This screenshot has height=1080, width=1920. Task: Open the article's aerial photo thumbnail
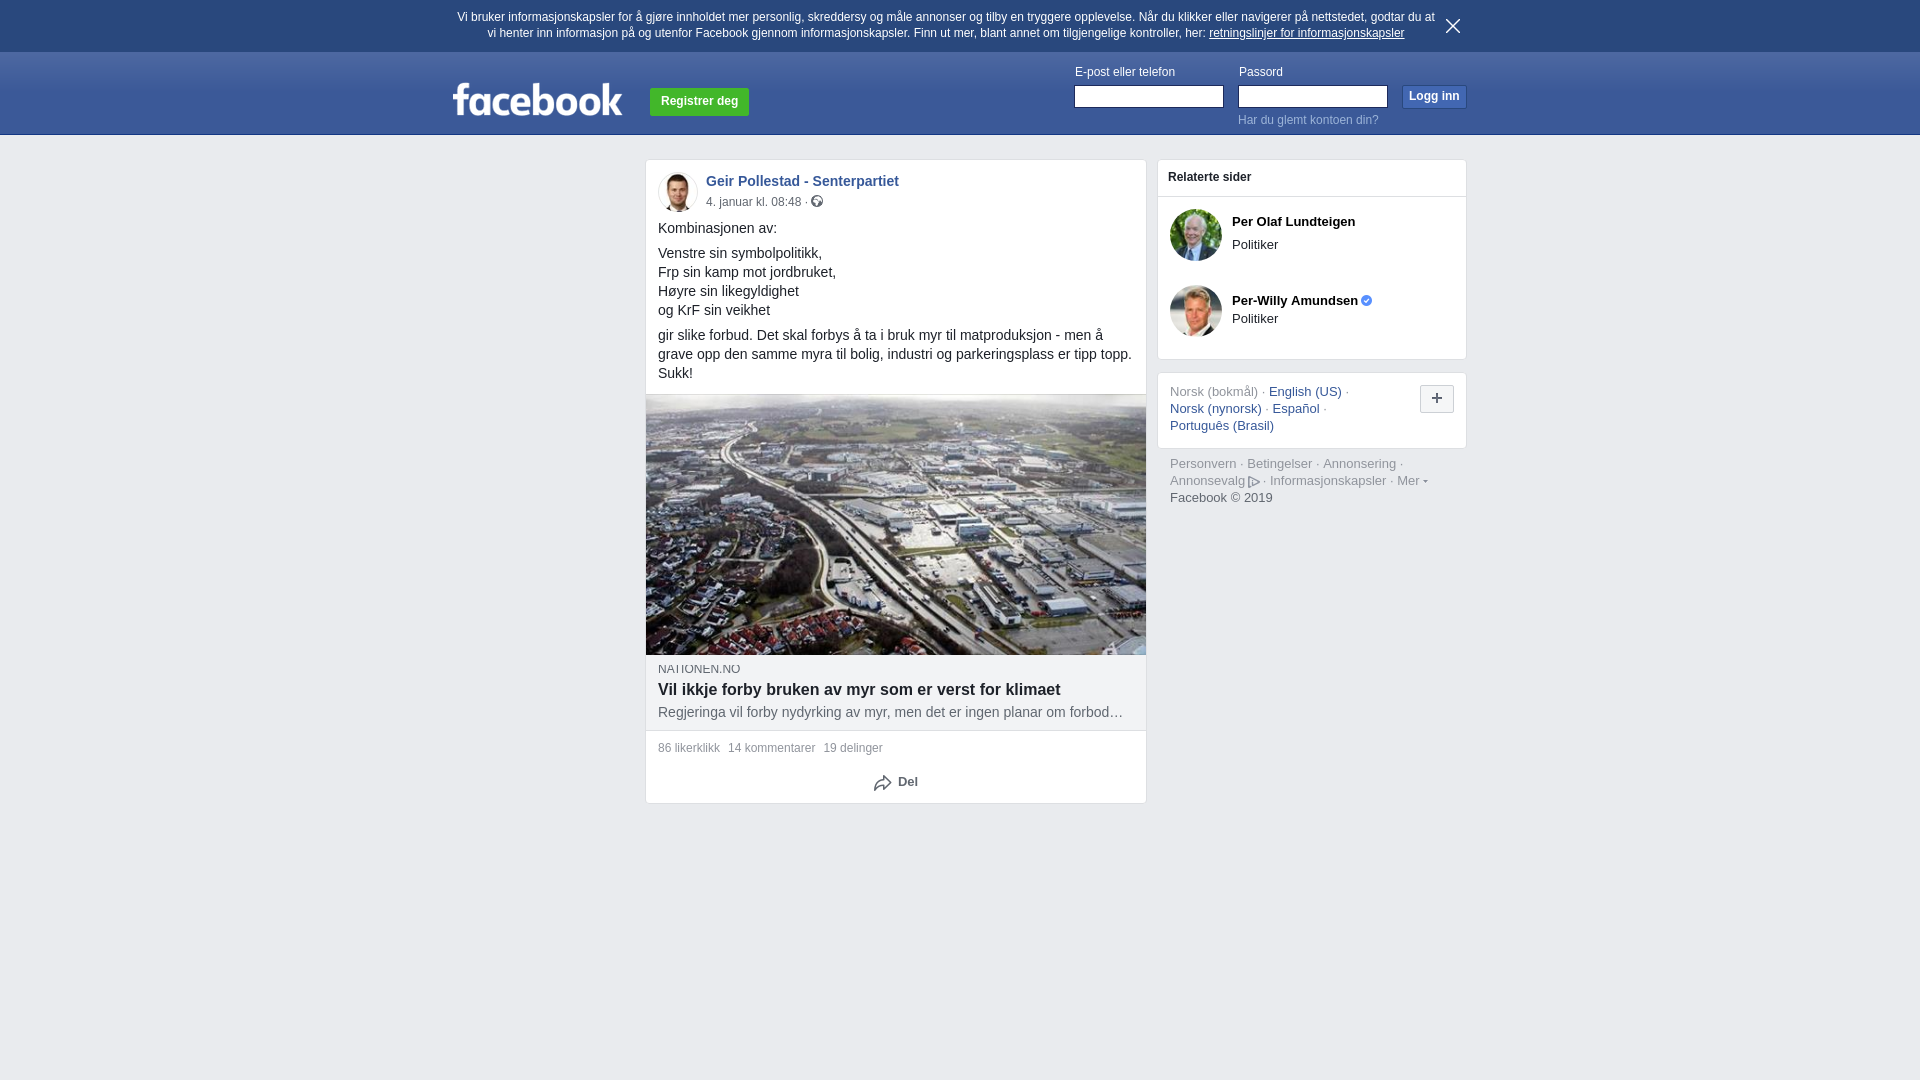pyautogui.click(x=896, y=525)
